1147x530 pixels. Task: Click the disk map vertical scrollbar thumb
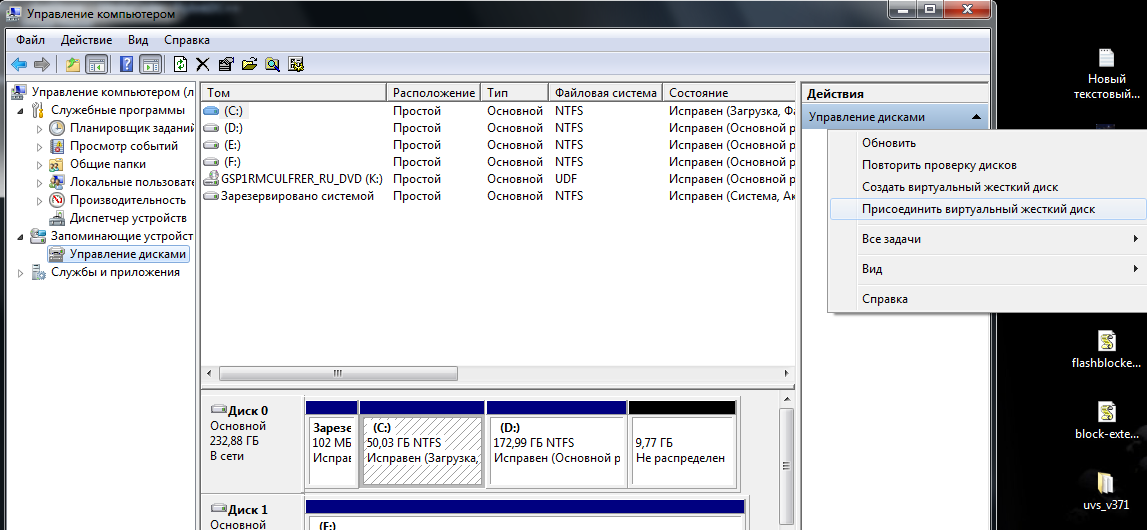point(786,465)
